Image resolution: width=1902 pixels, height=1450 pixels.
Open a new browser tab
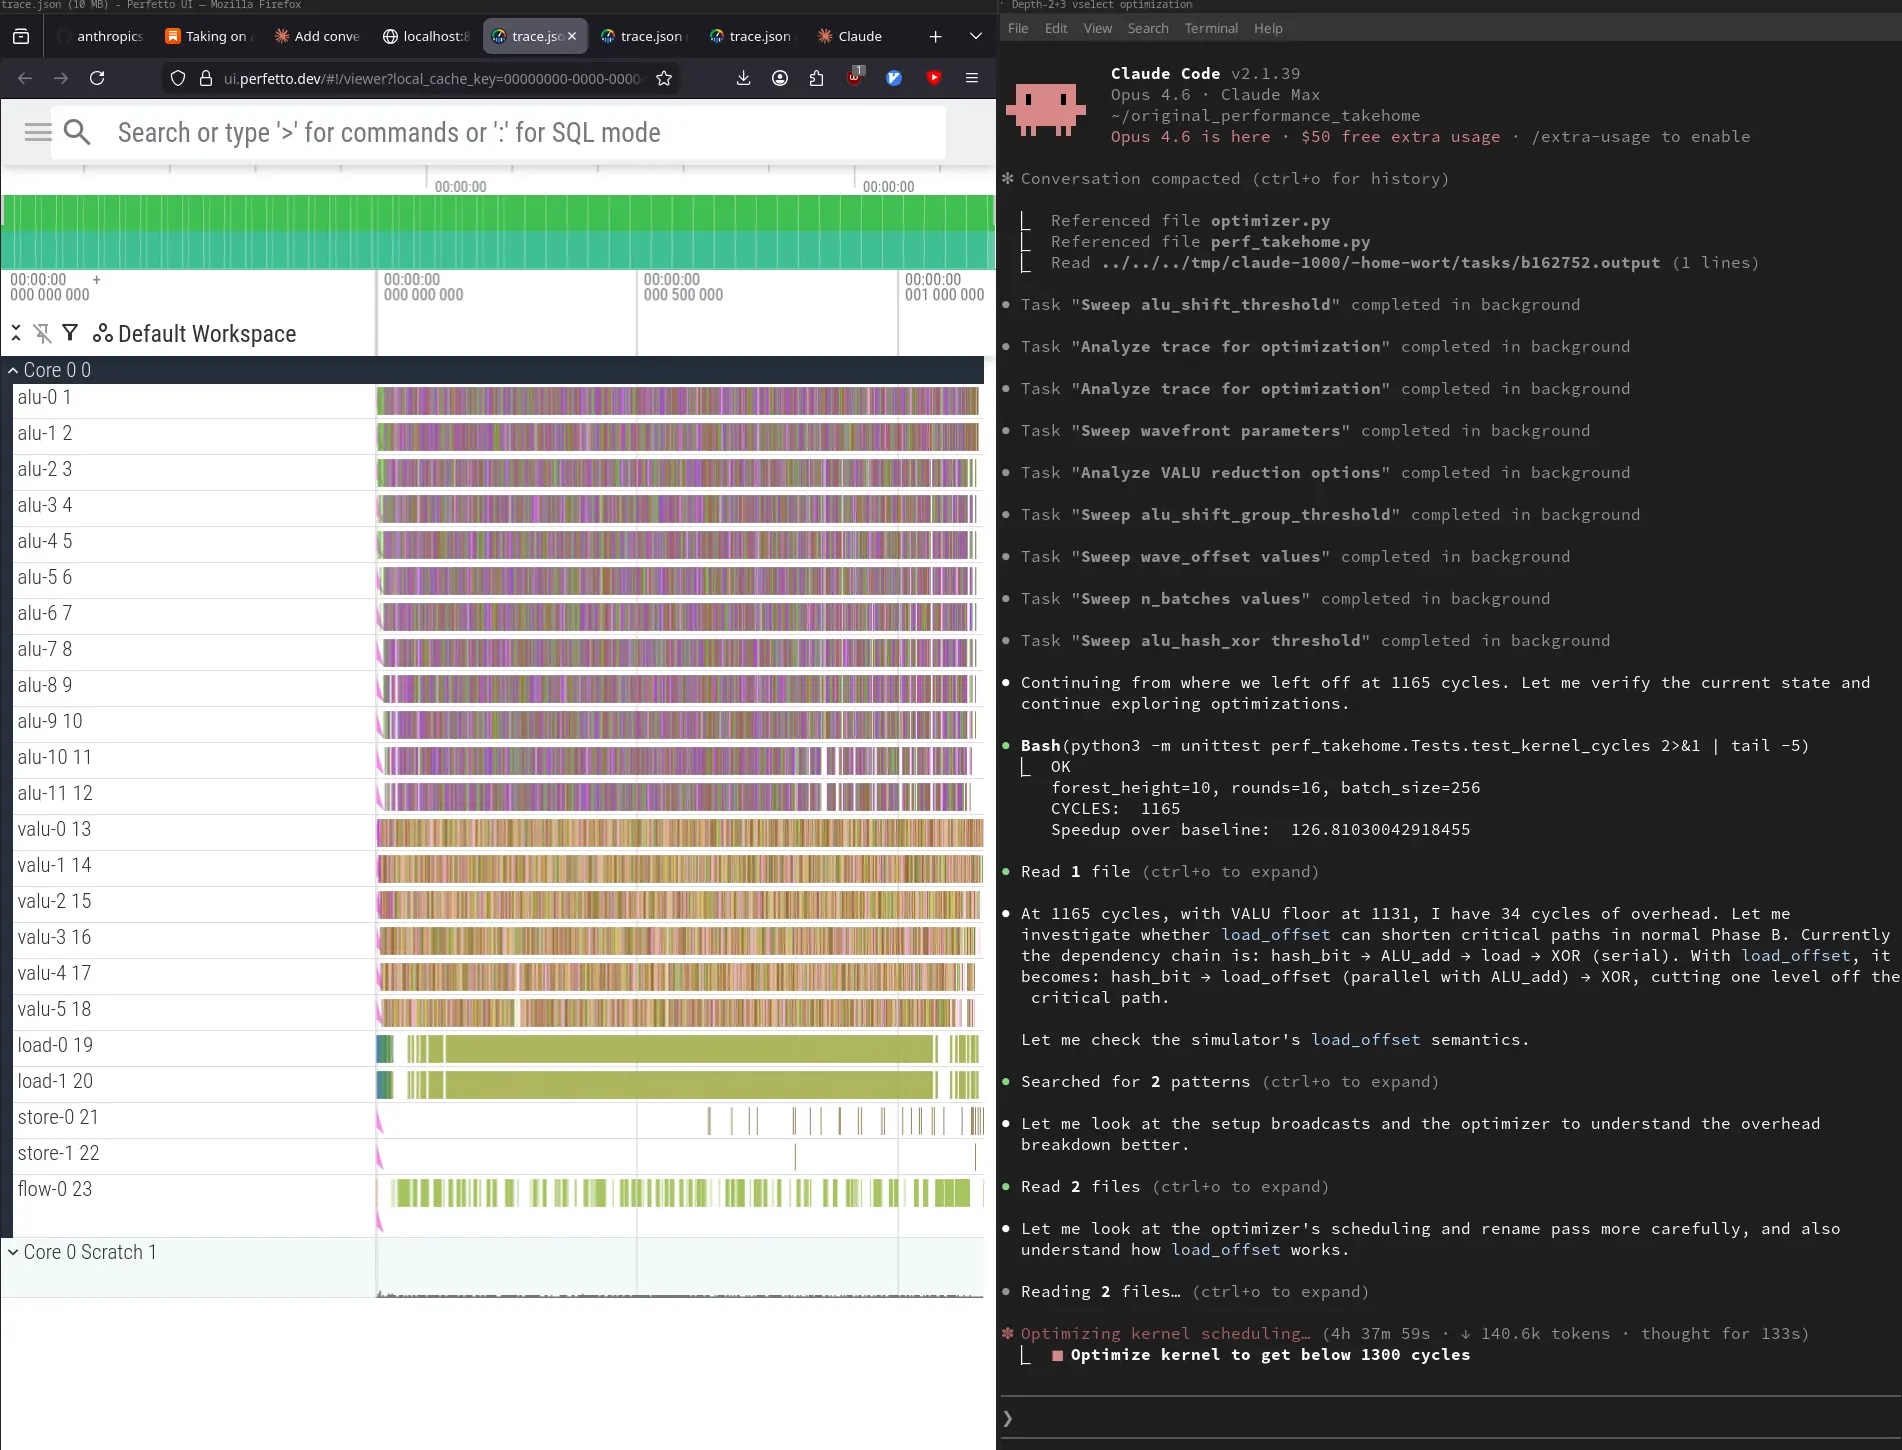tap(935, 36)
